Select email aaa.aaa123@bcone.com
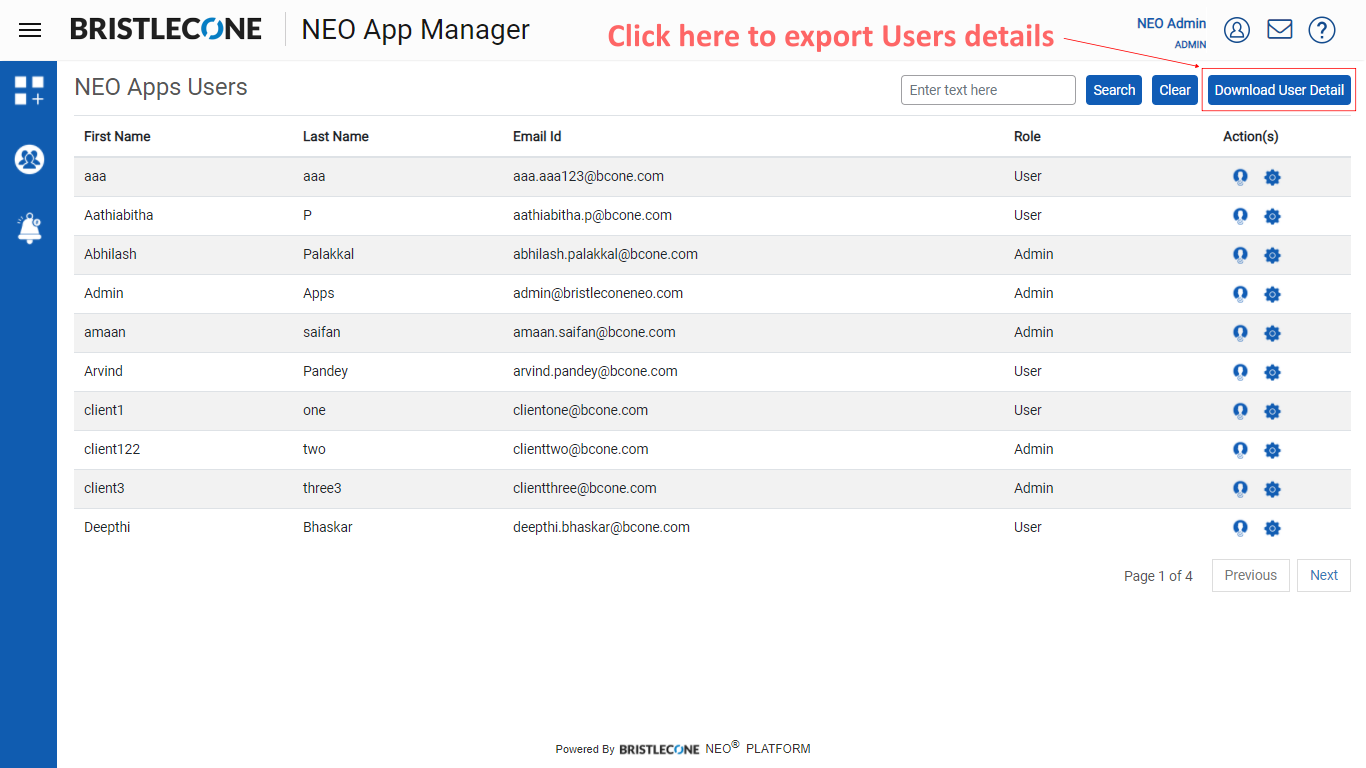The image size is (1366, 768). tap(588, 176)
